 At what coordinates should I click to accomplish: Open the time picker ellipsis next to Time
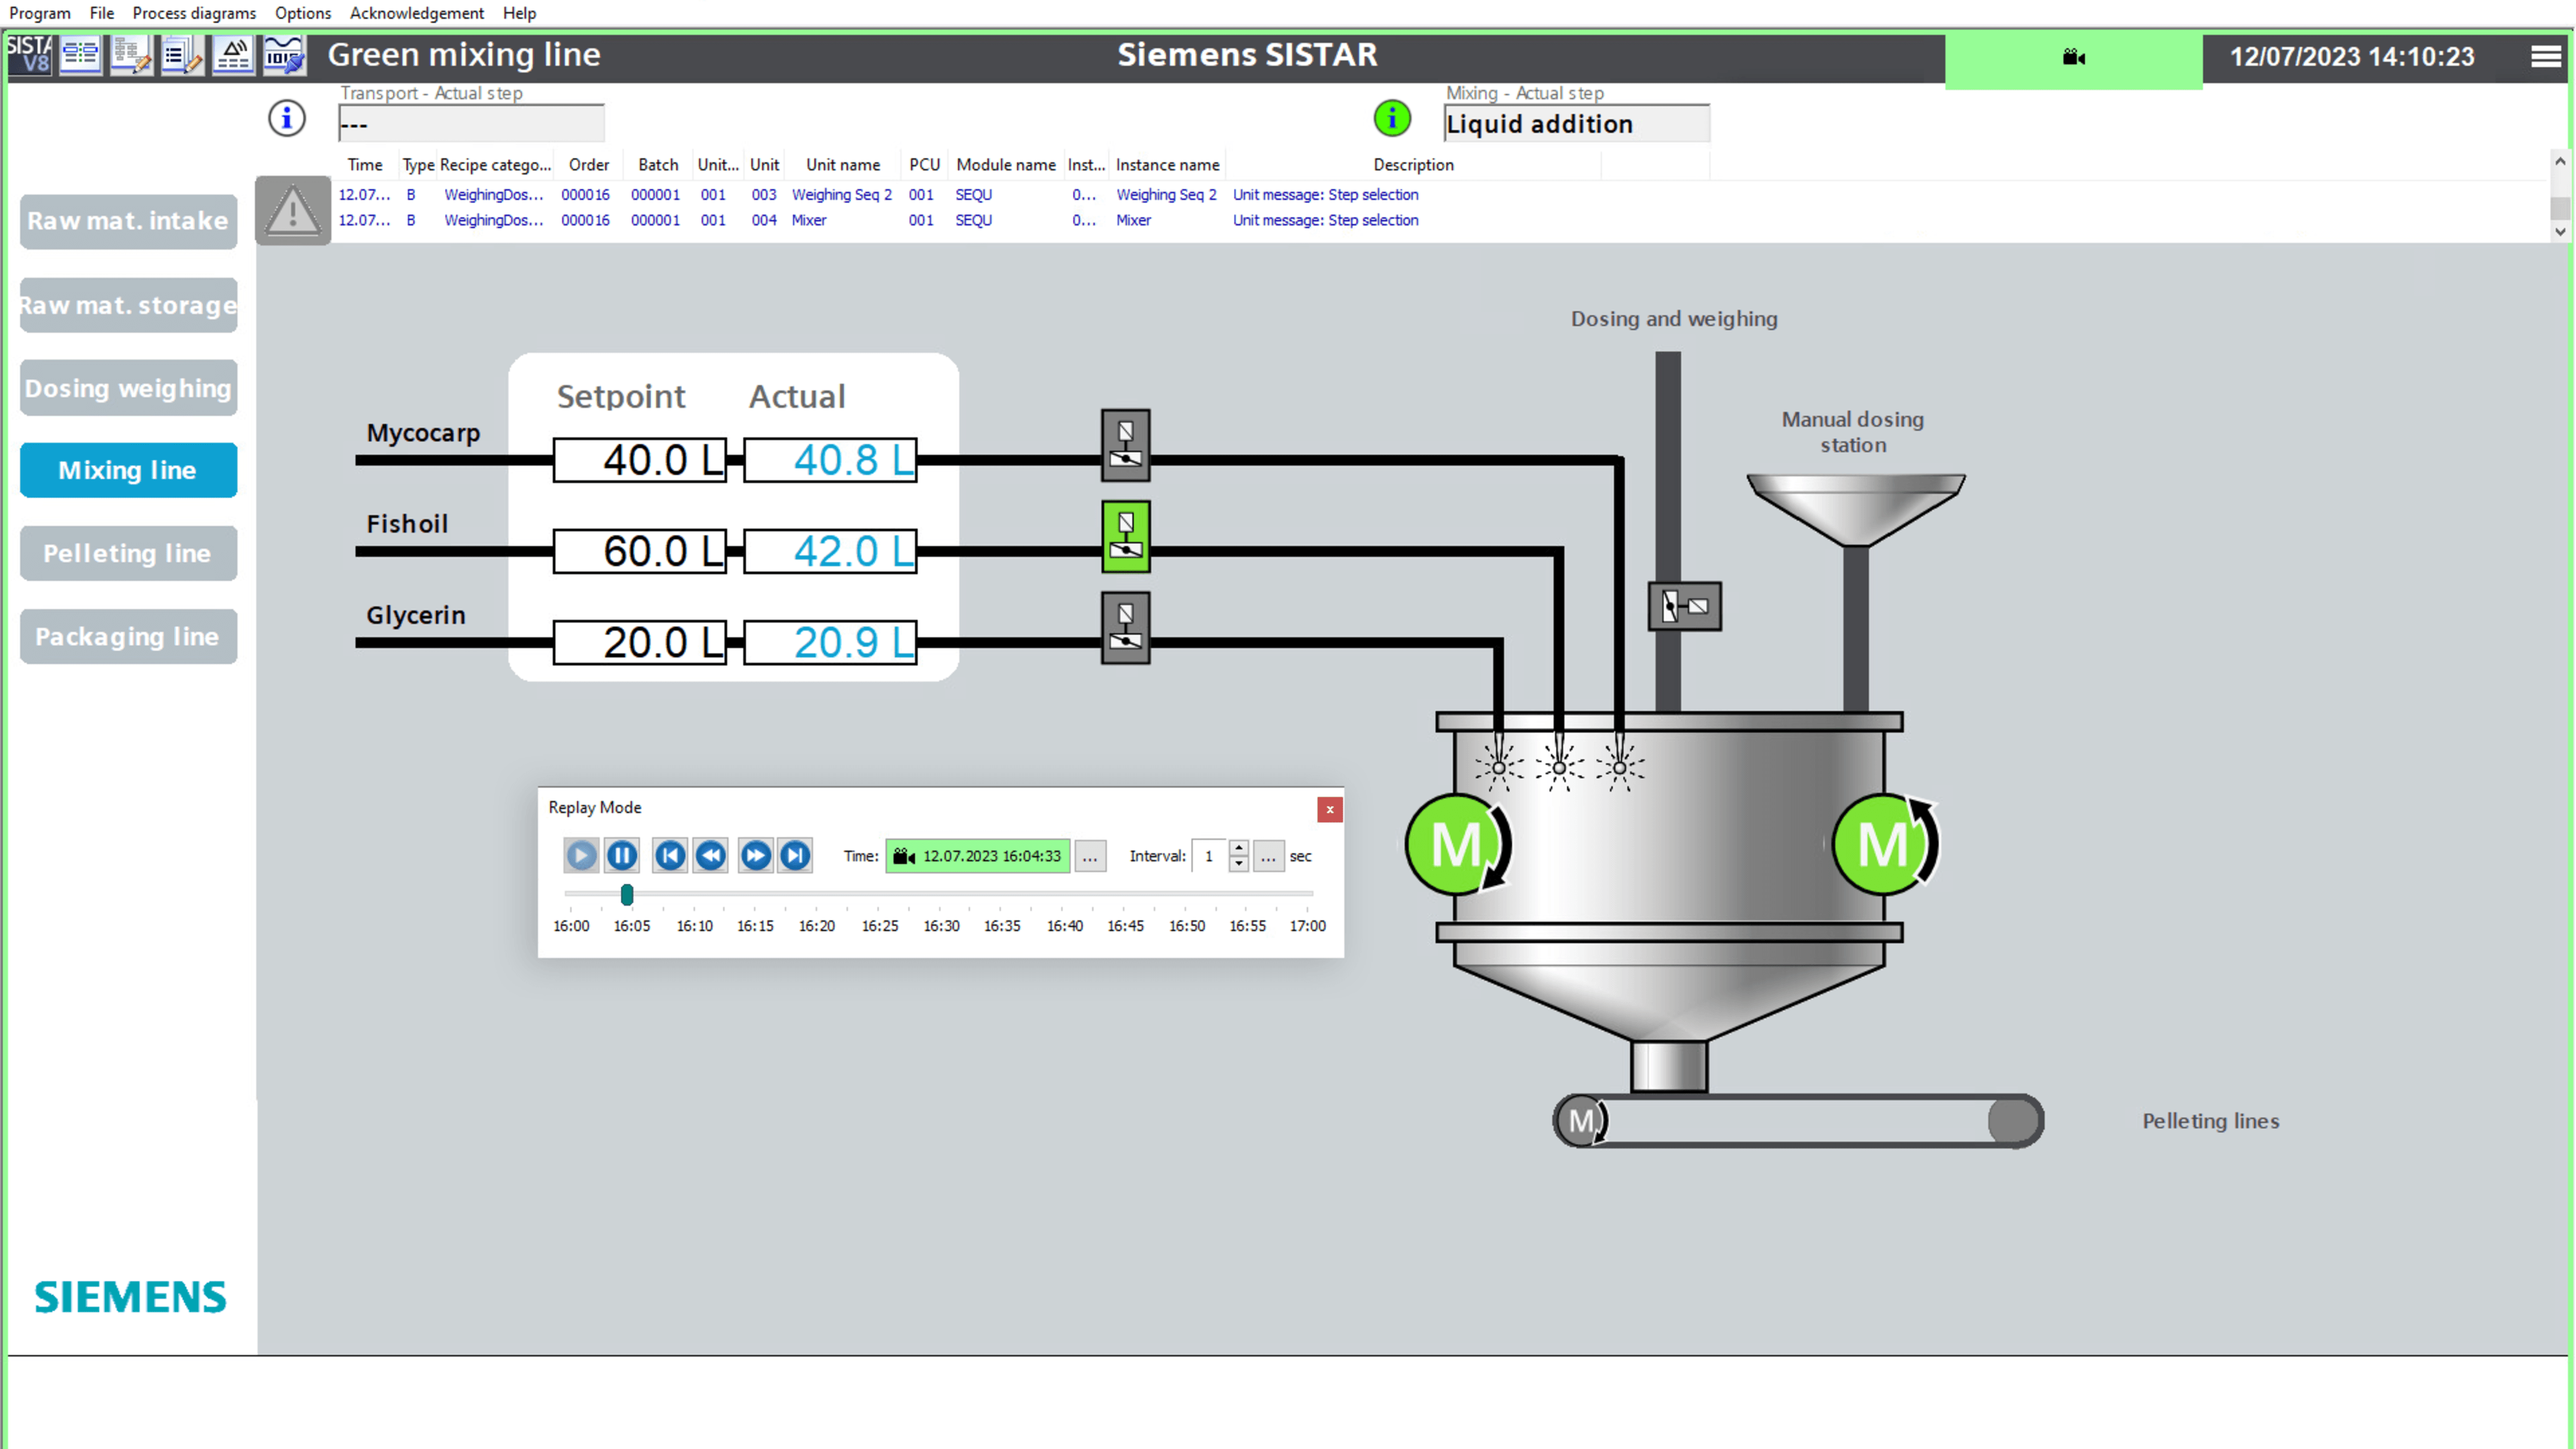[x=1089, y=856]
